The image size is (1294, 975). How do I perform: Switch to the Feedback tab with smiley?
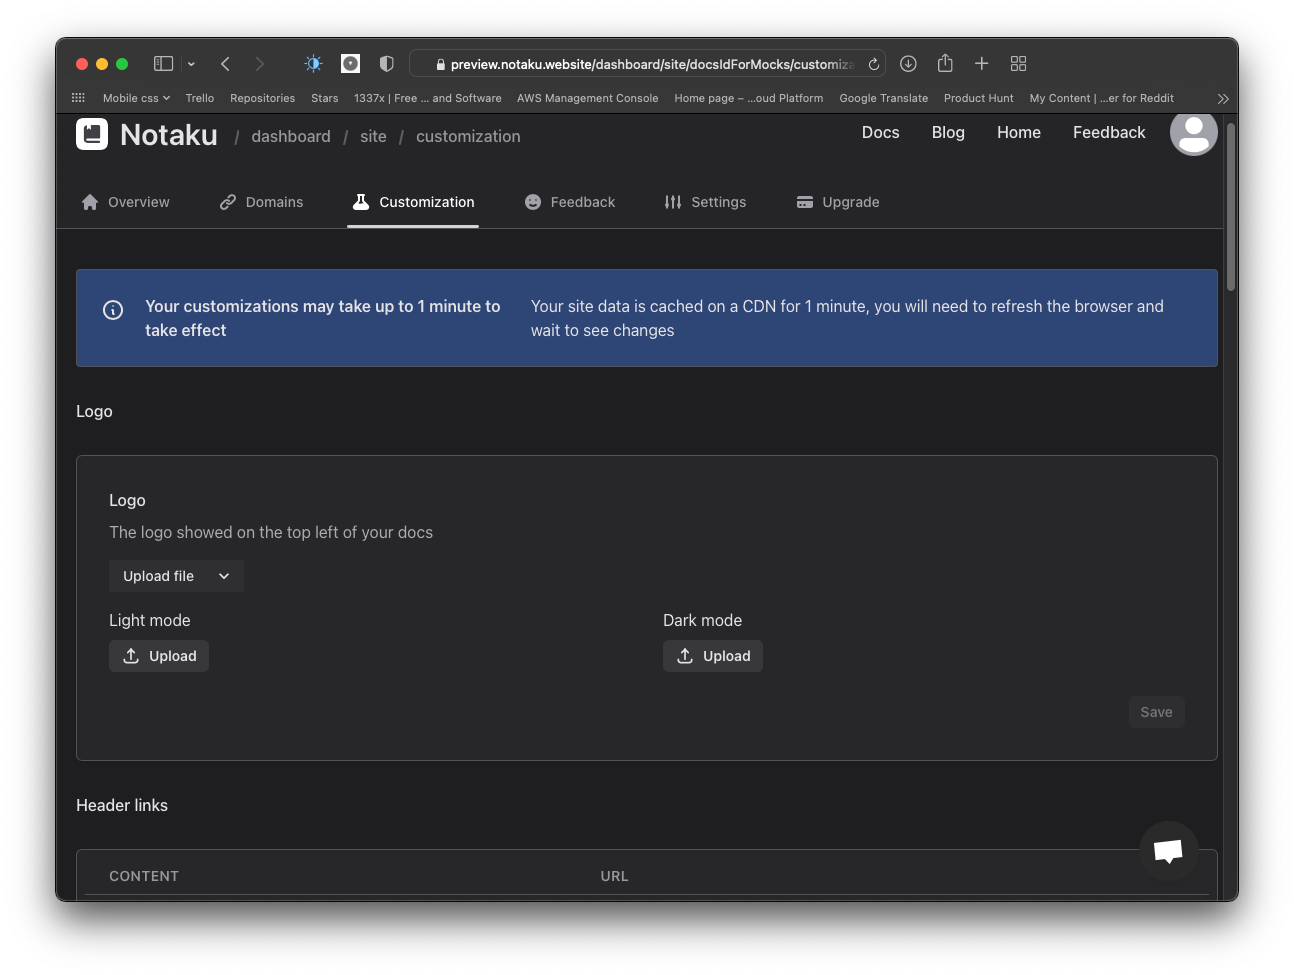[570, 202]
